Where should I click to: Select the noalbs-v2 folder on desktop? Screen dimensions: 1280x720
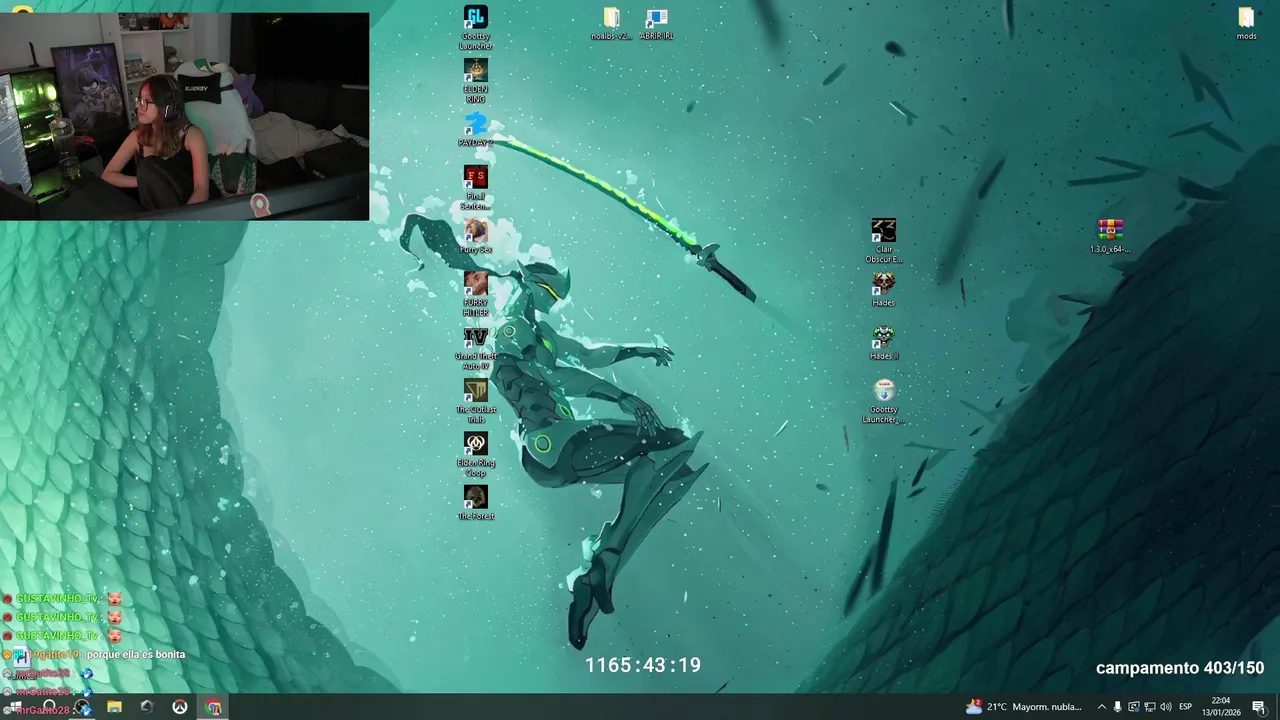click(611, 23)
